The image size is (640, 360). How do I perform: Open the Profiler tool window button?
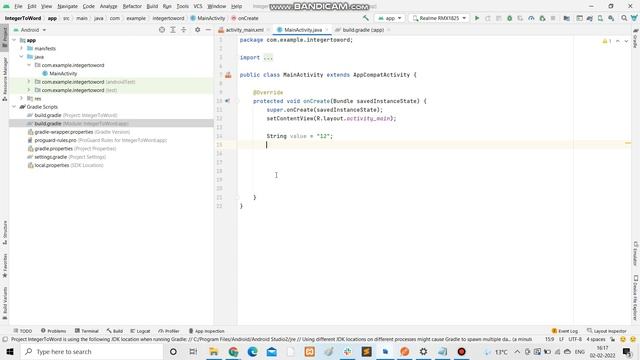(x=169, y=331)
